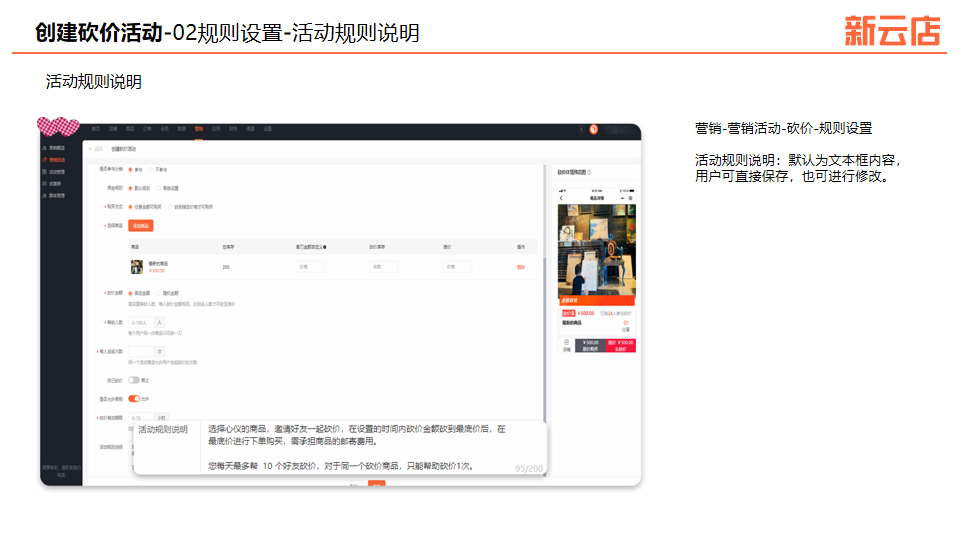Select the 不参与 radio option
Viewport: 960px width, 540px height.
coord(151,170)
